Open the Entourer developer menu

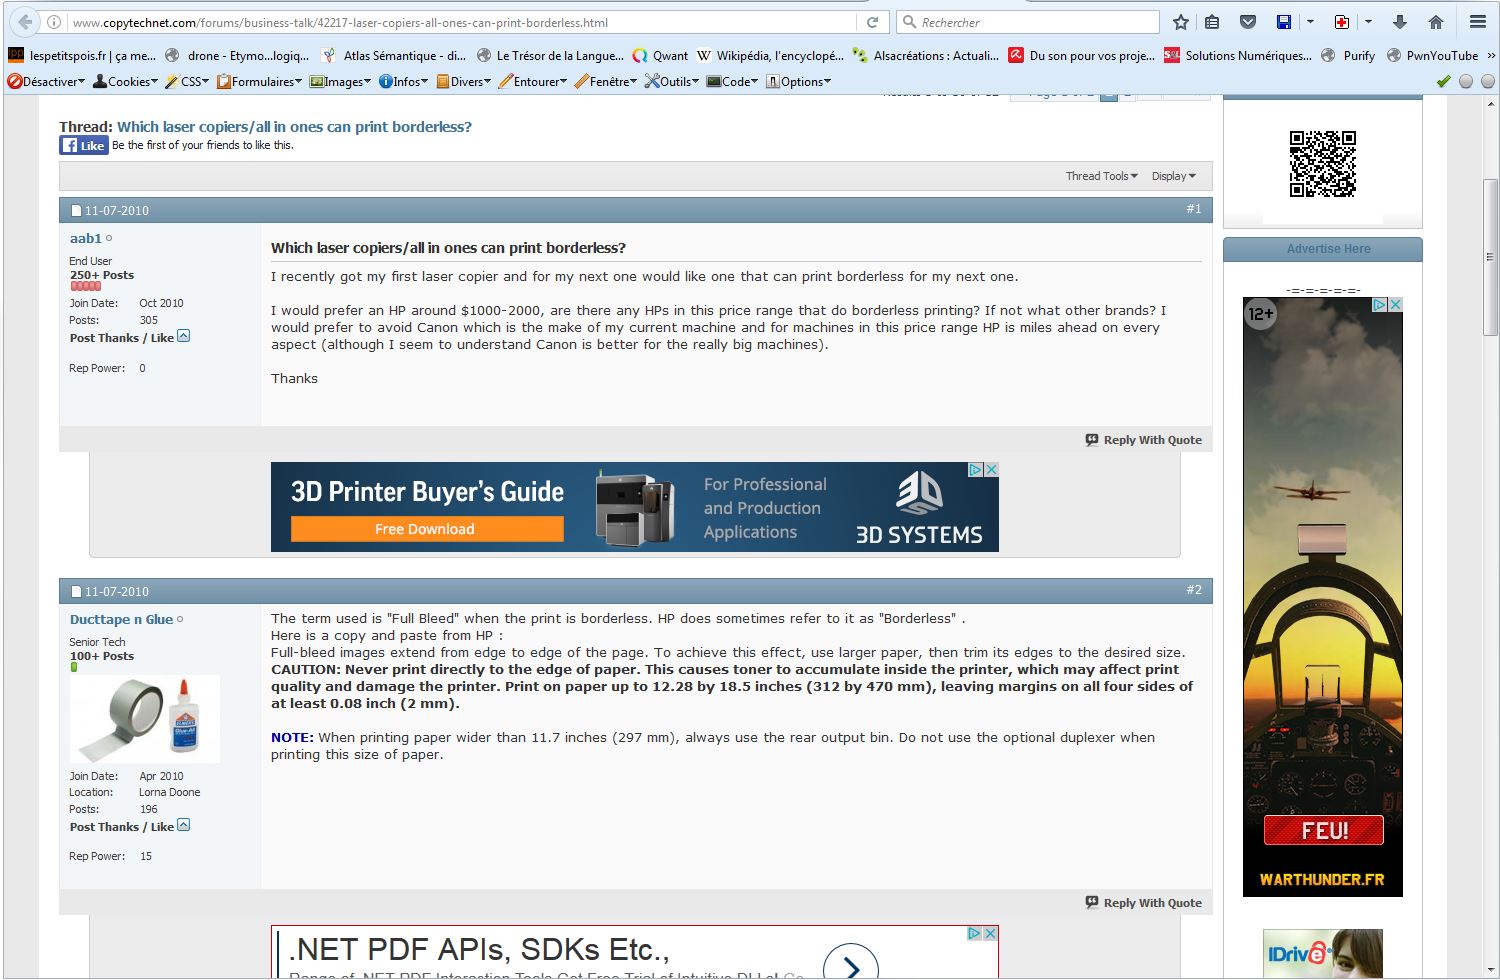pyautogui.click(x=532, y=82)
